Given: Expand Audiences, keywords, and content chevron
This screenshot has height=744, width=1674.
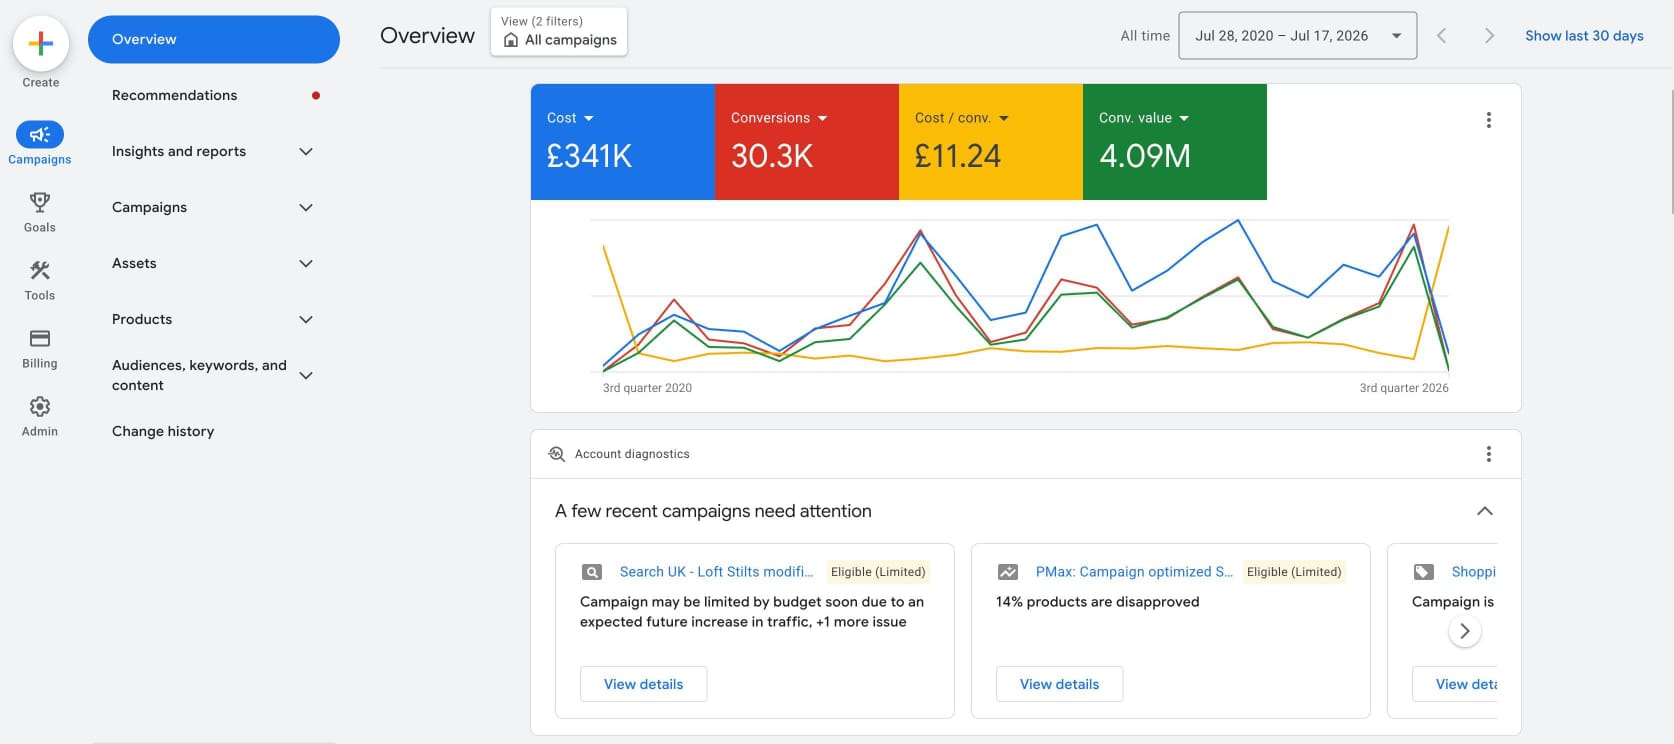Looking at the screenshot, I should [x=306, y=376].
